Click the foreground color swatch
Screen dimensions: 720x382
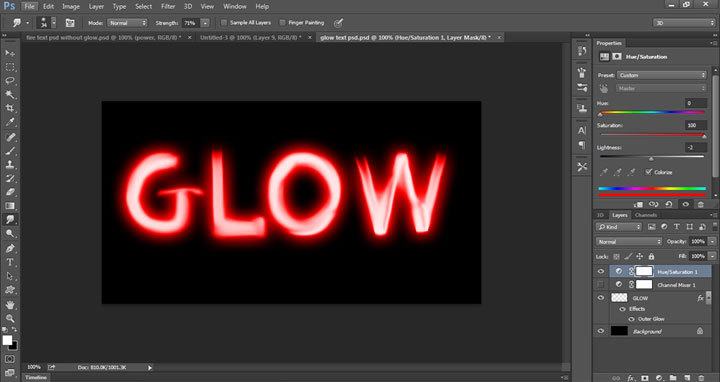[7, 340]
